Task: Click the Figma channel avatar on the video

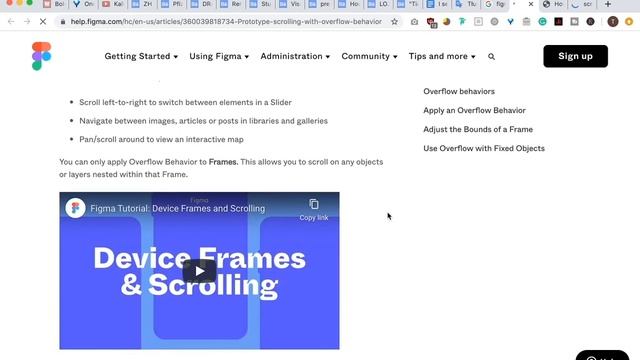Action: click(76, 208)
